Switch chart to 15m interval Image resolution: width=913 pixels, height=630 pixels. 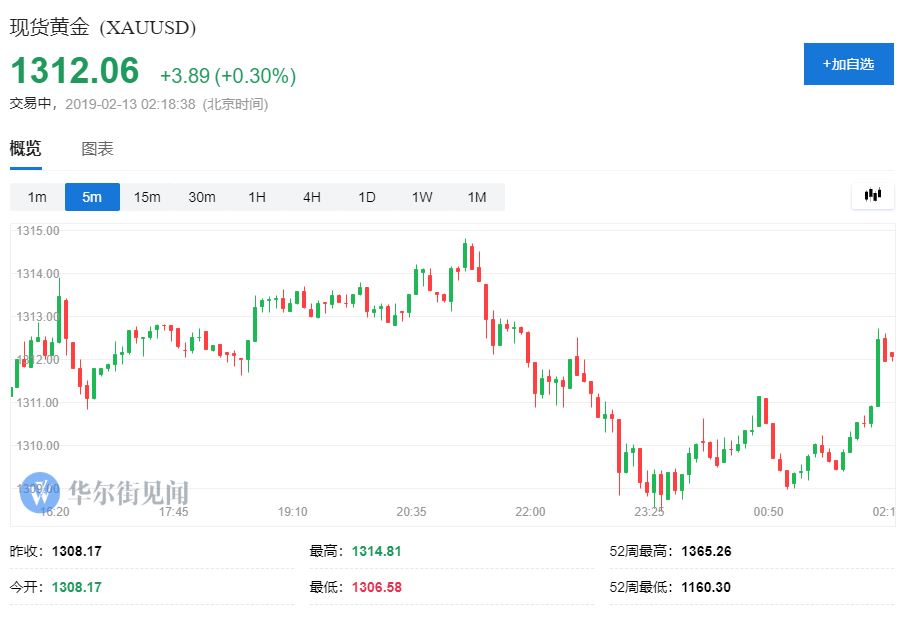(147, 197)
